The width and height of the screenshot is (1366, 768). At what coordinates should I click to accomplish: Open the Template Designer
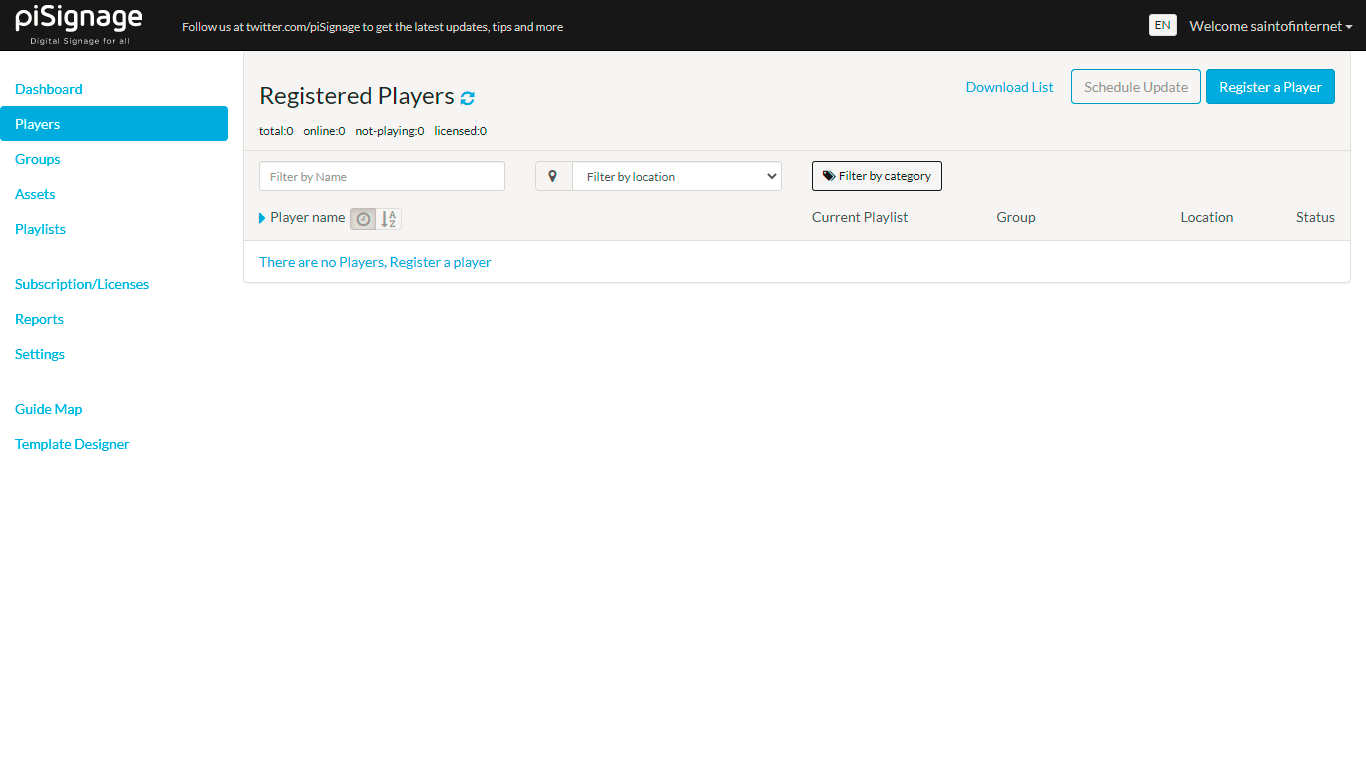pos(72,443)
